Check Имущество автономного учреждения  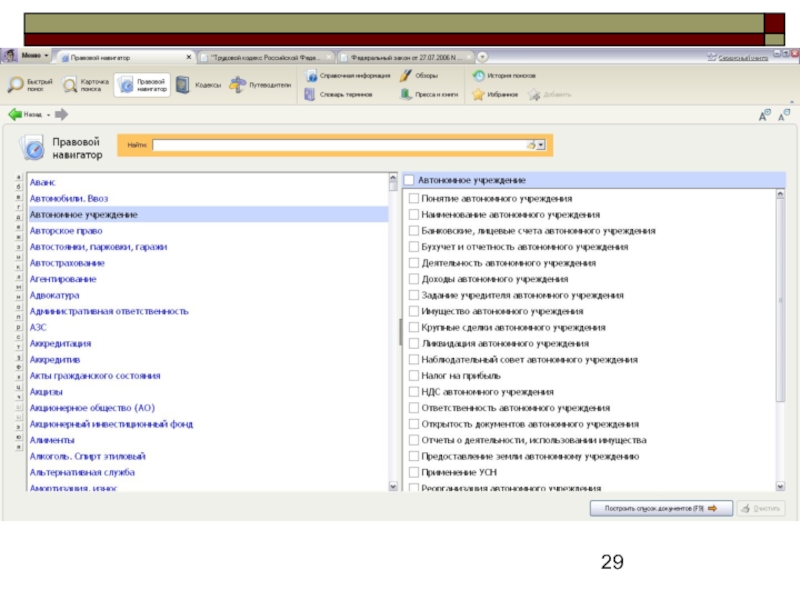[414, 311]
